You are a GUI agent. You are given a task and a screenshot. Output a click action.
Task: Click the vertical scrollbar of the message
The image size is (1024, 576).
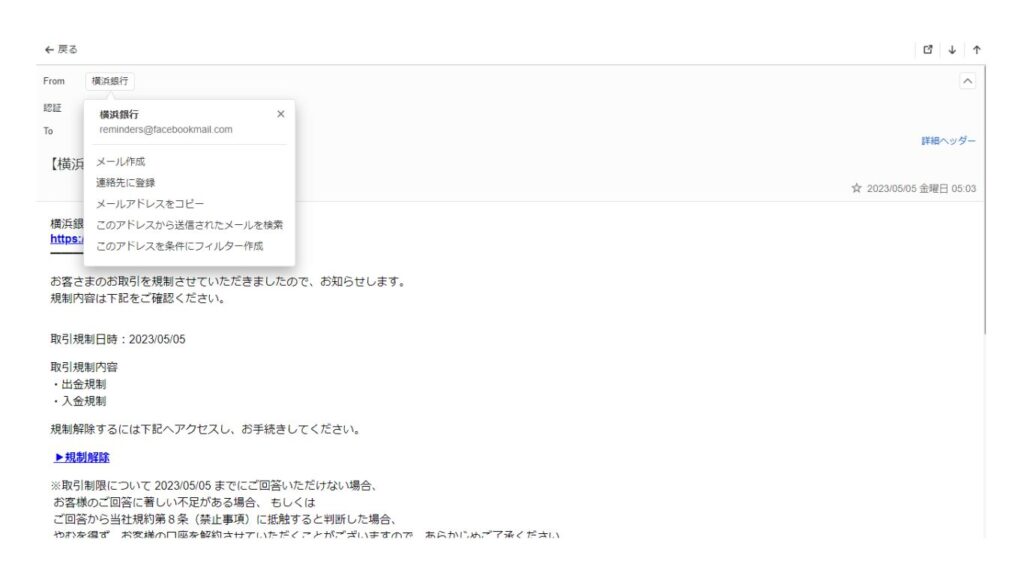pyautogui.click(x=985, y=199)
